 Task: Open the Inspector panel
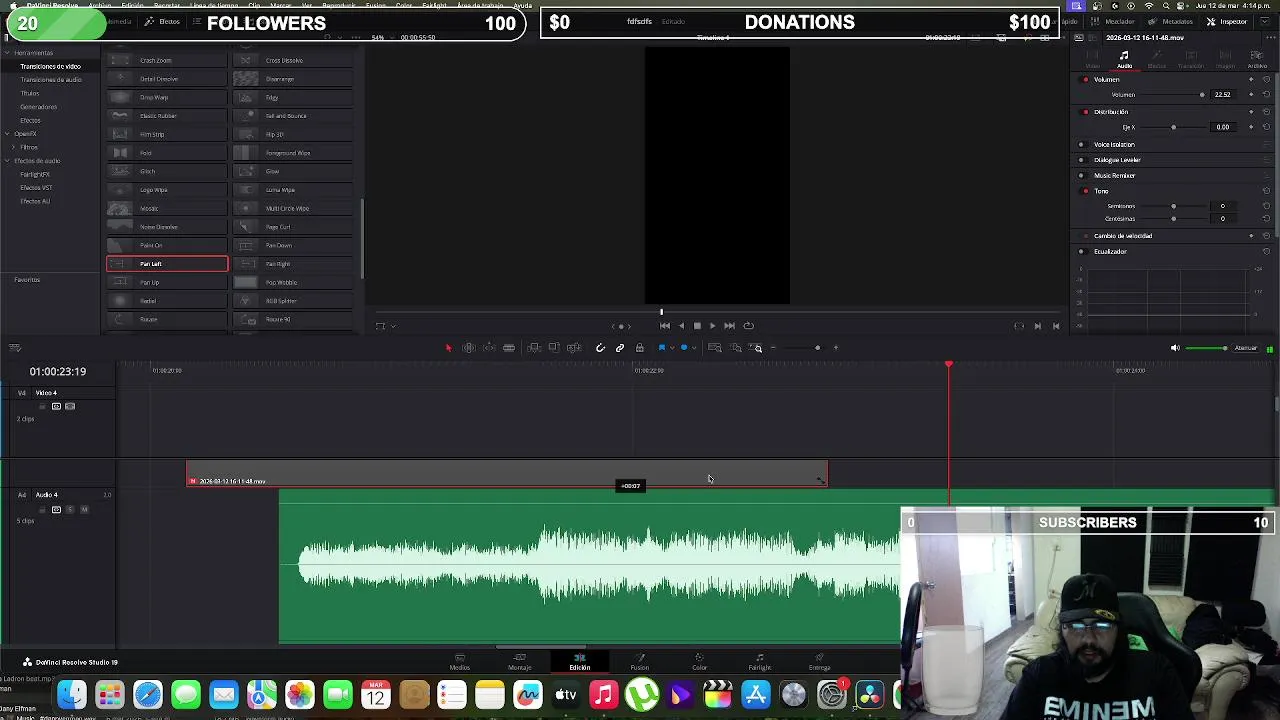pos(1227,22)
